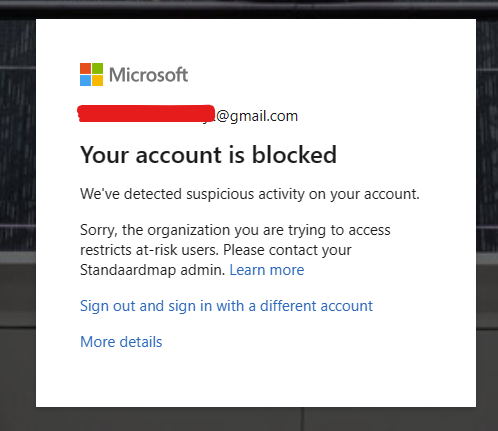The height and width of the screenshot is (431, 498).
Task: Open the More details link
Action: pos(121,342)
